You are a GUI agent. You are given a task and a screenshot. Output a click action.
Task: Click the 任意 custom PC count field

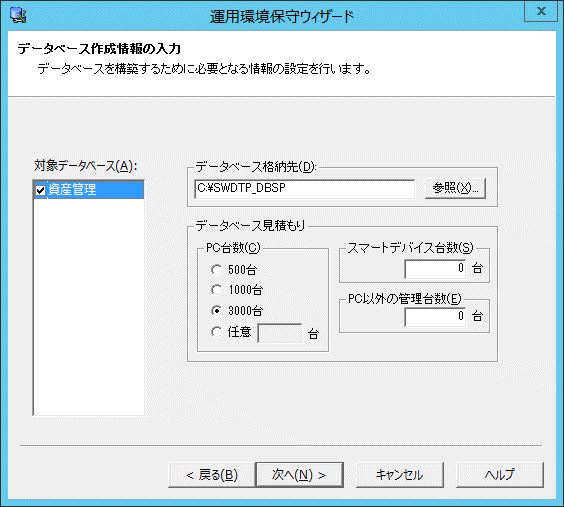pos(280,333)
